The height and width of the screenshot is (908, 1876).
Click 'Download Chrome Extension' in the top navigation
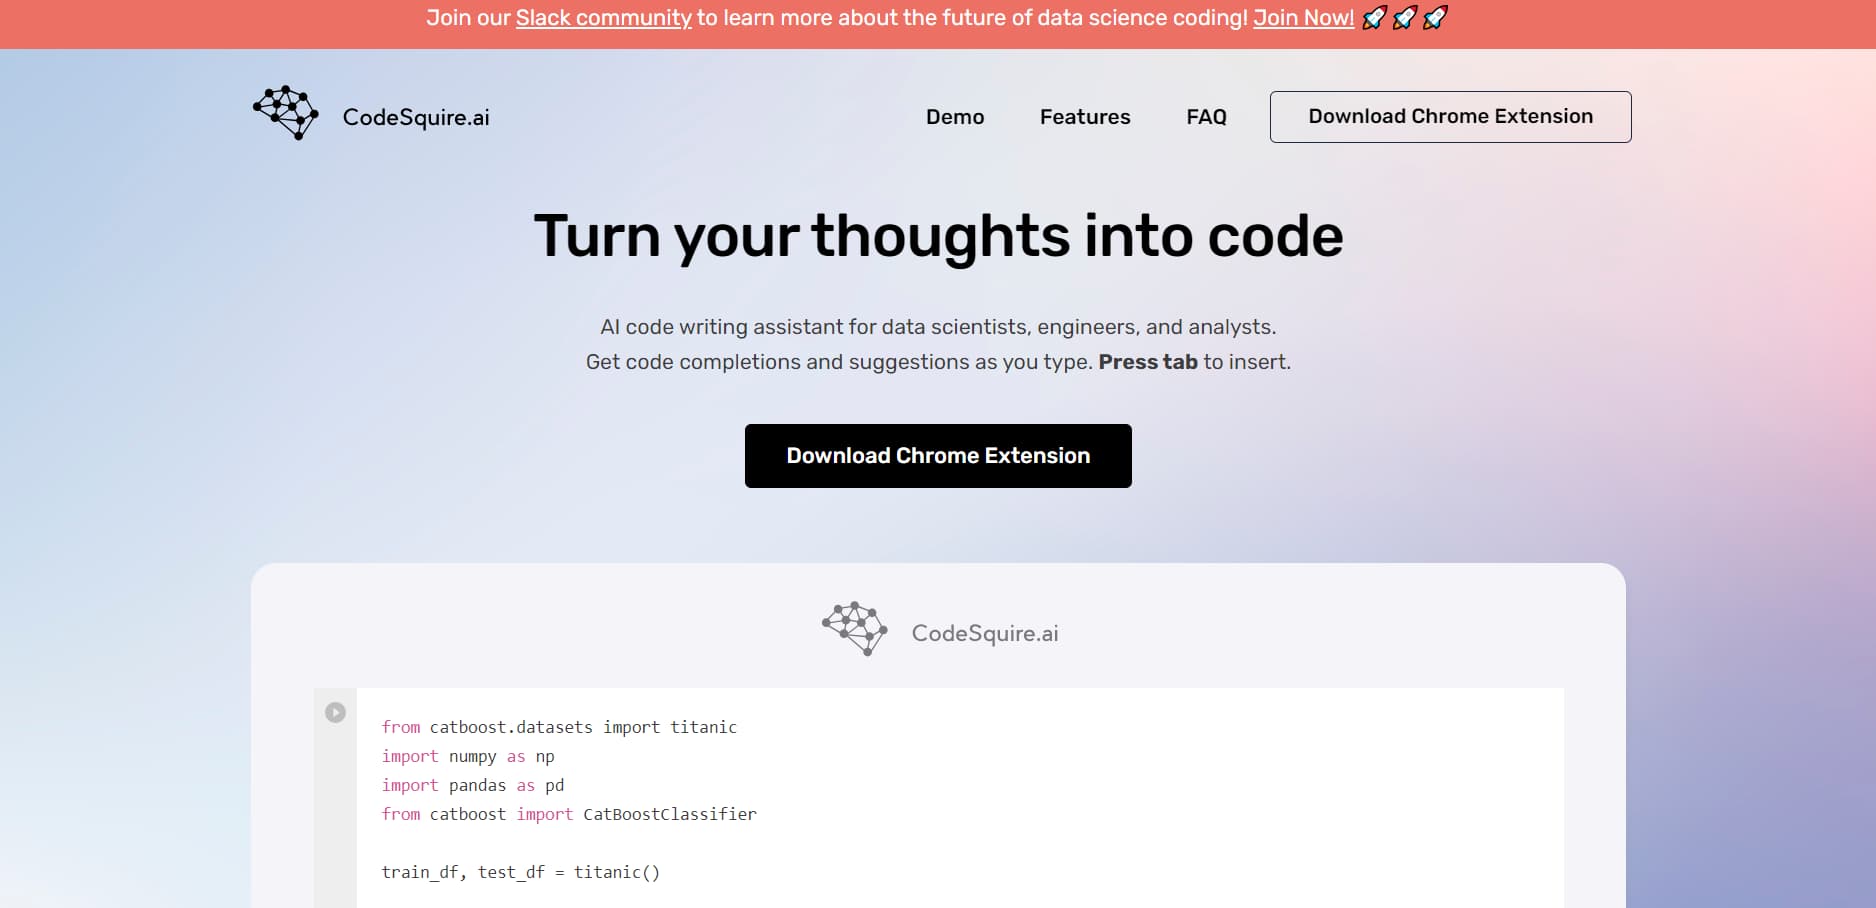[1450, 116]
